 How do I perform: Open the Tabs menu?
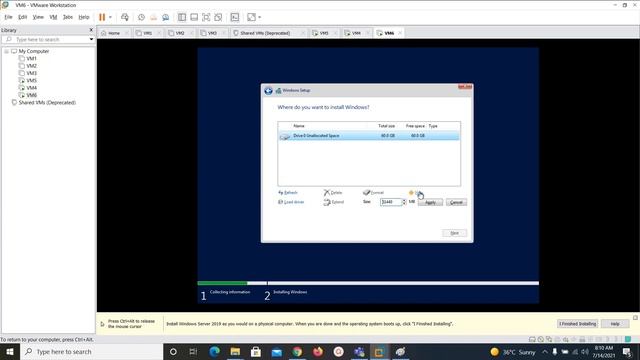click(68, 17)
